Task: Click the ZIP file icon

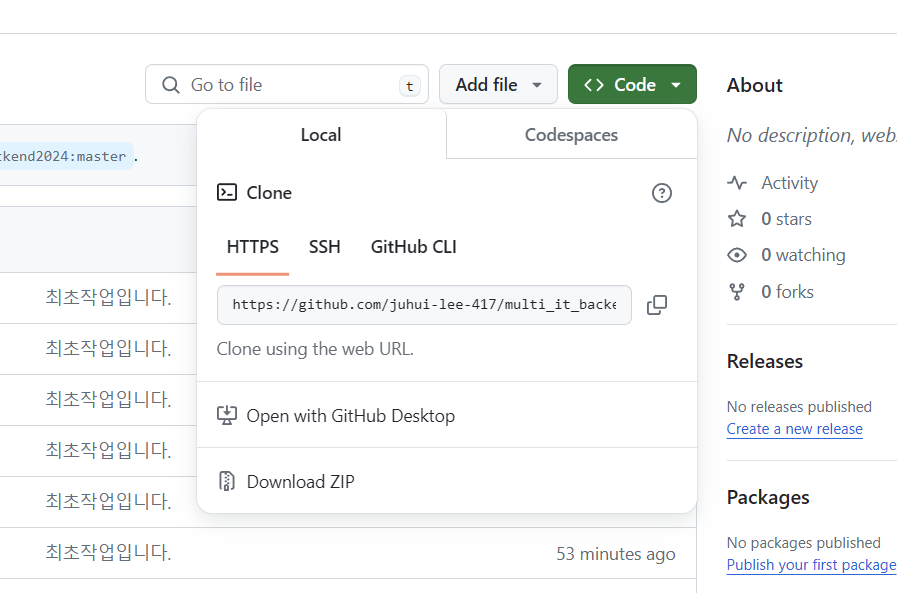Action: (227, 481)
